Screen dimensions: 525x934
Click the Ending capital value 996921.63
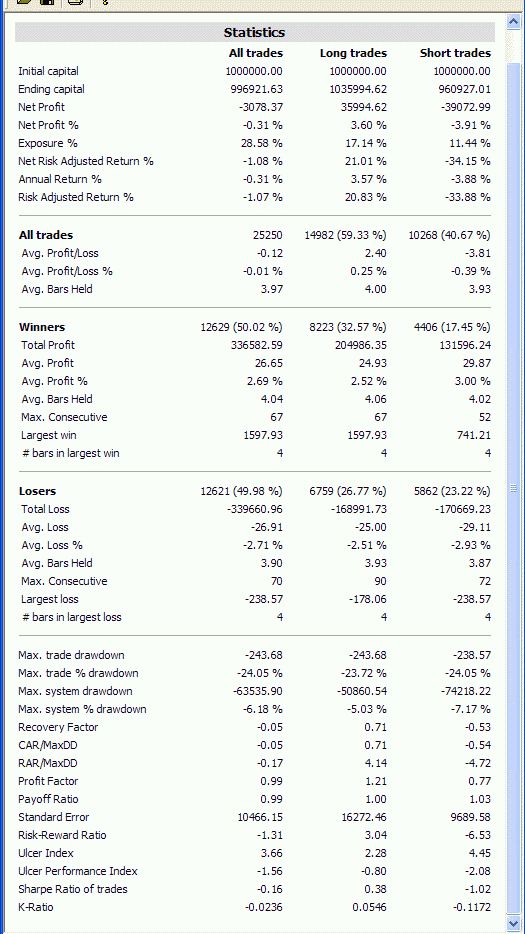point(256,89)
